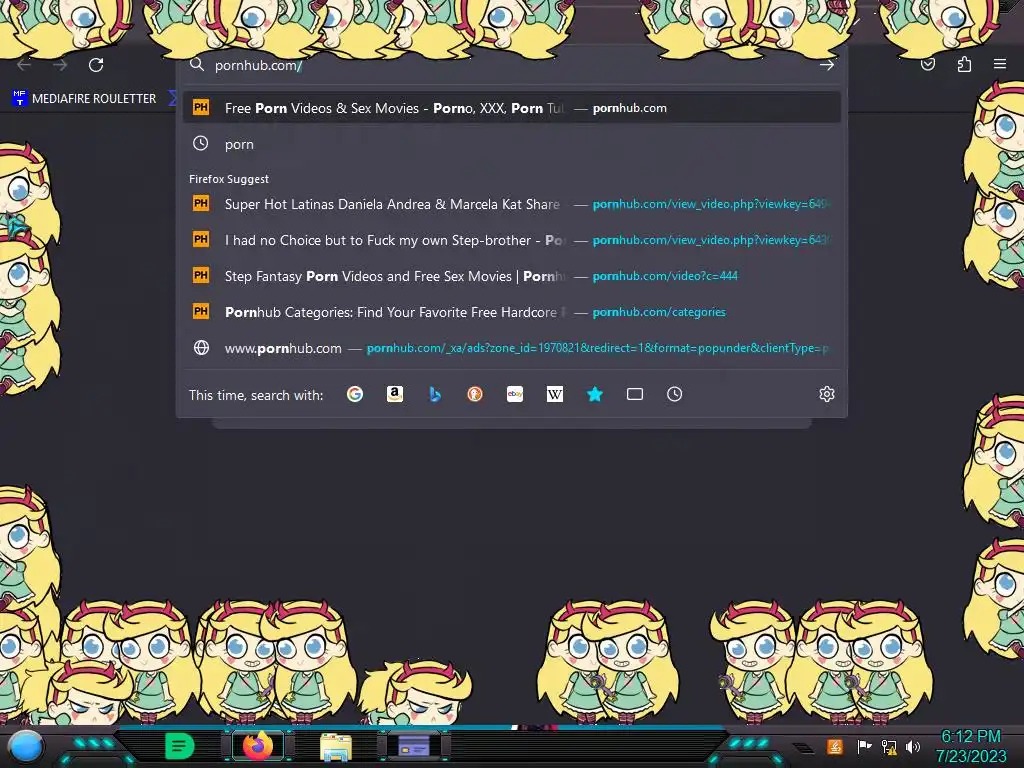
Task: Search in open Tabs using the tab icon
Action: (x=635, y=394)
